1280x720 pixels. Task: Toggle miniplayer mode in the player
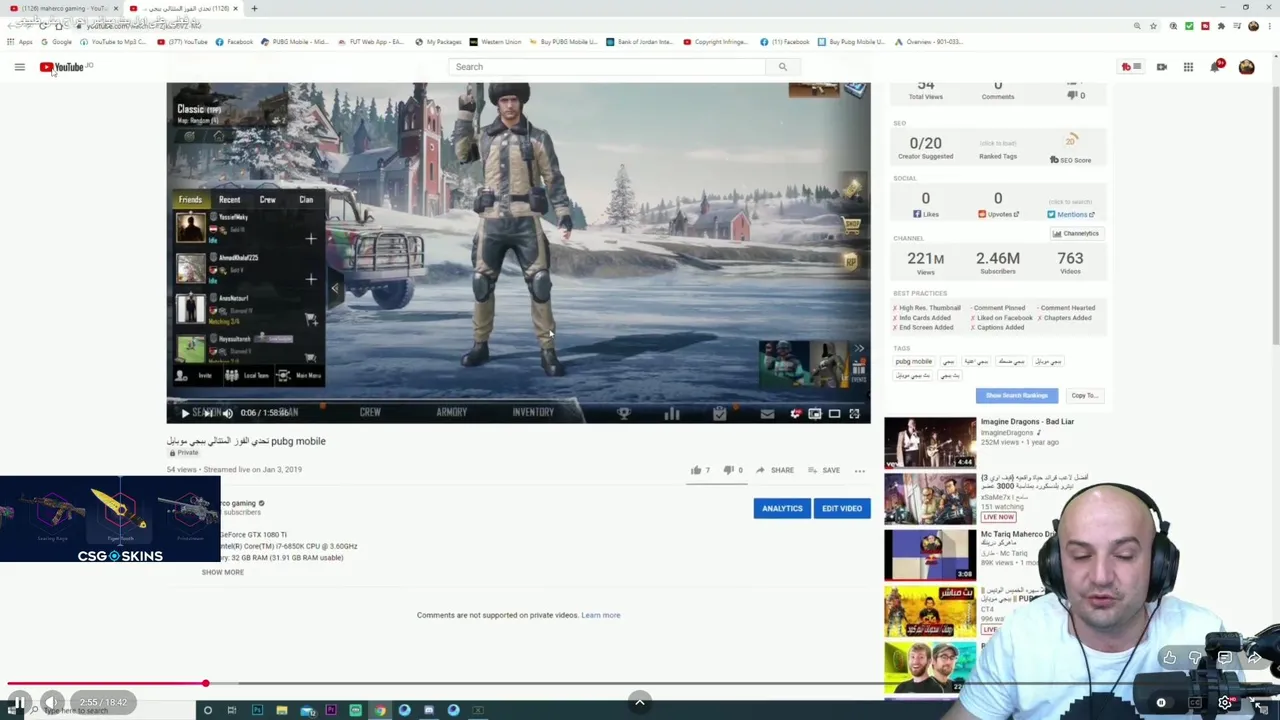point(815,413)
